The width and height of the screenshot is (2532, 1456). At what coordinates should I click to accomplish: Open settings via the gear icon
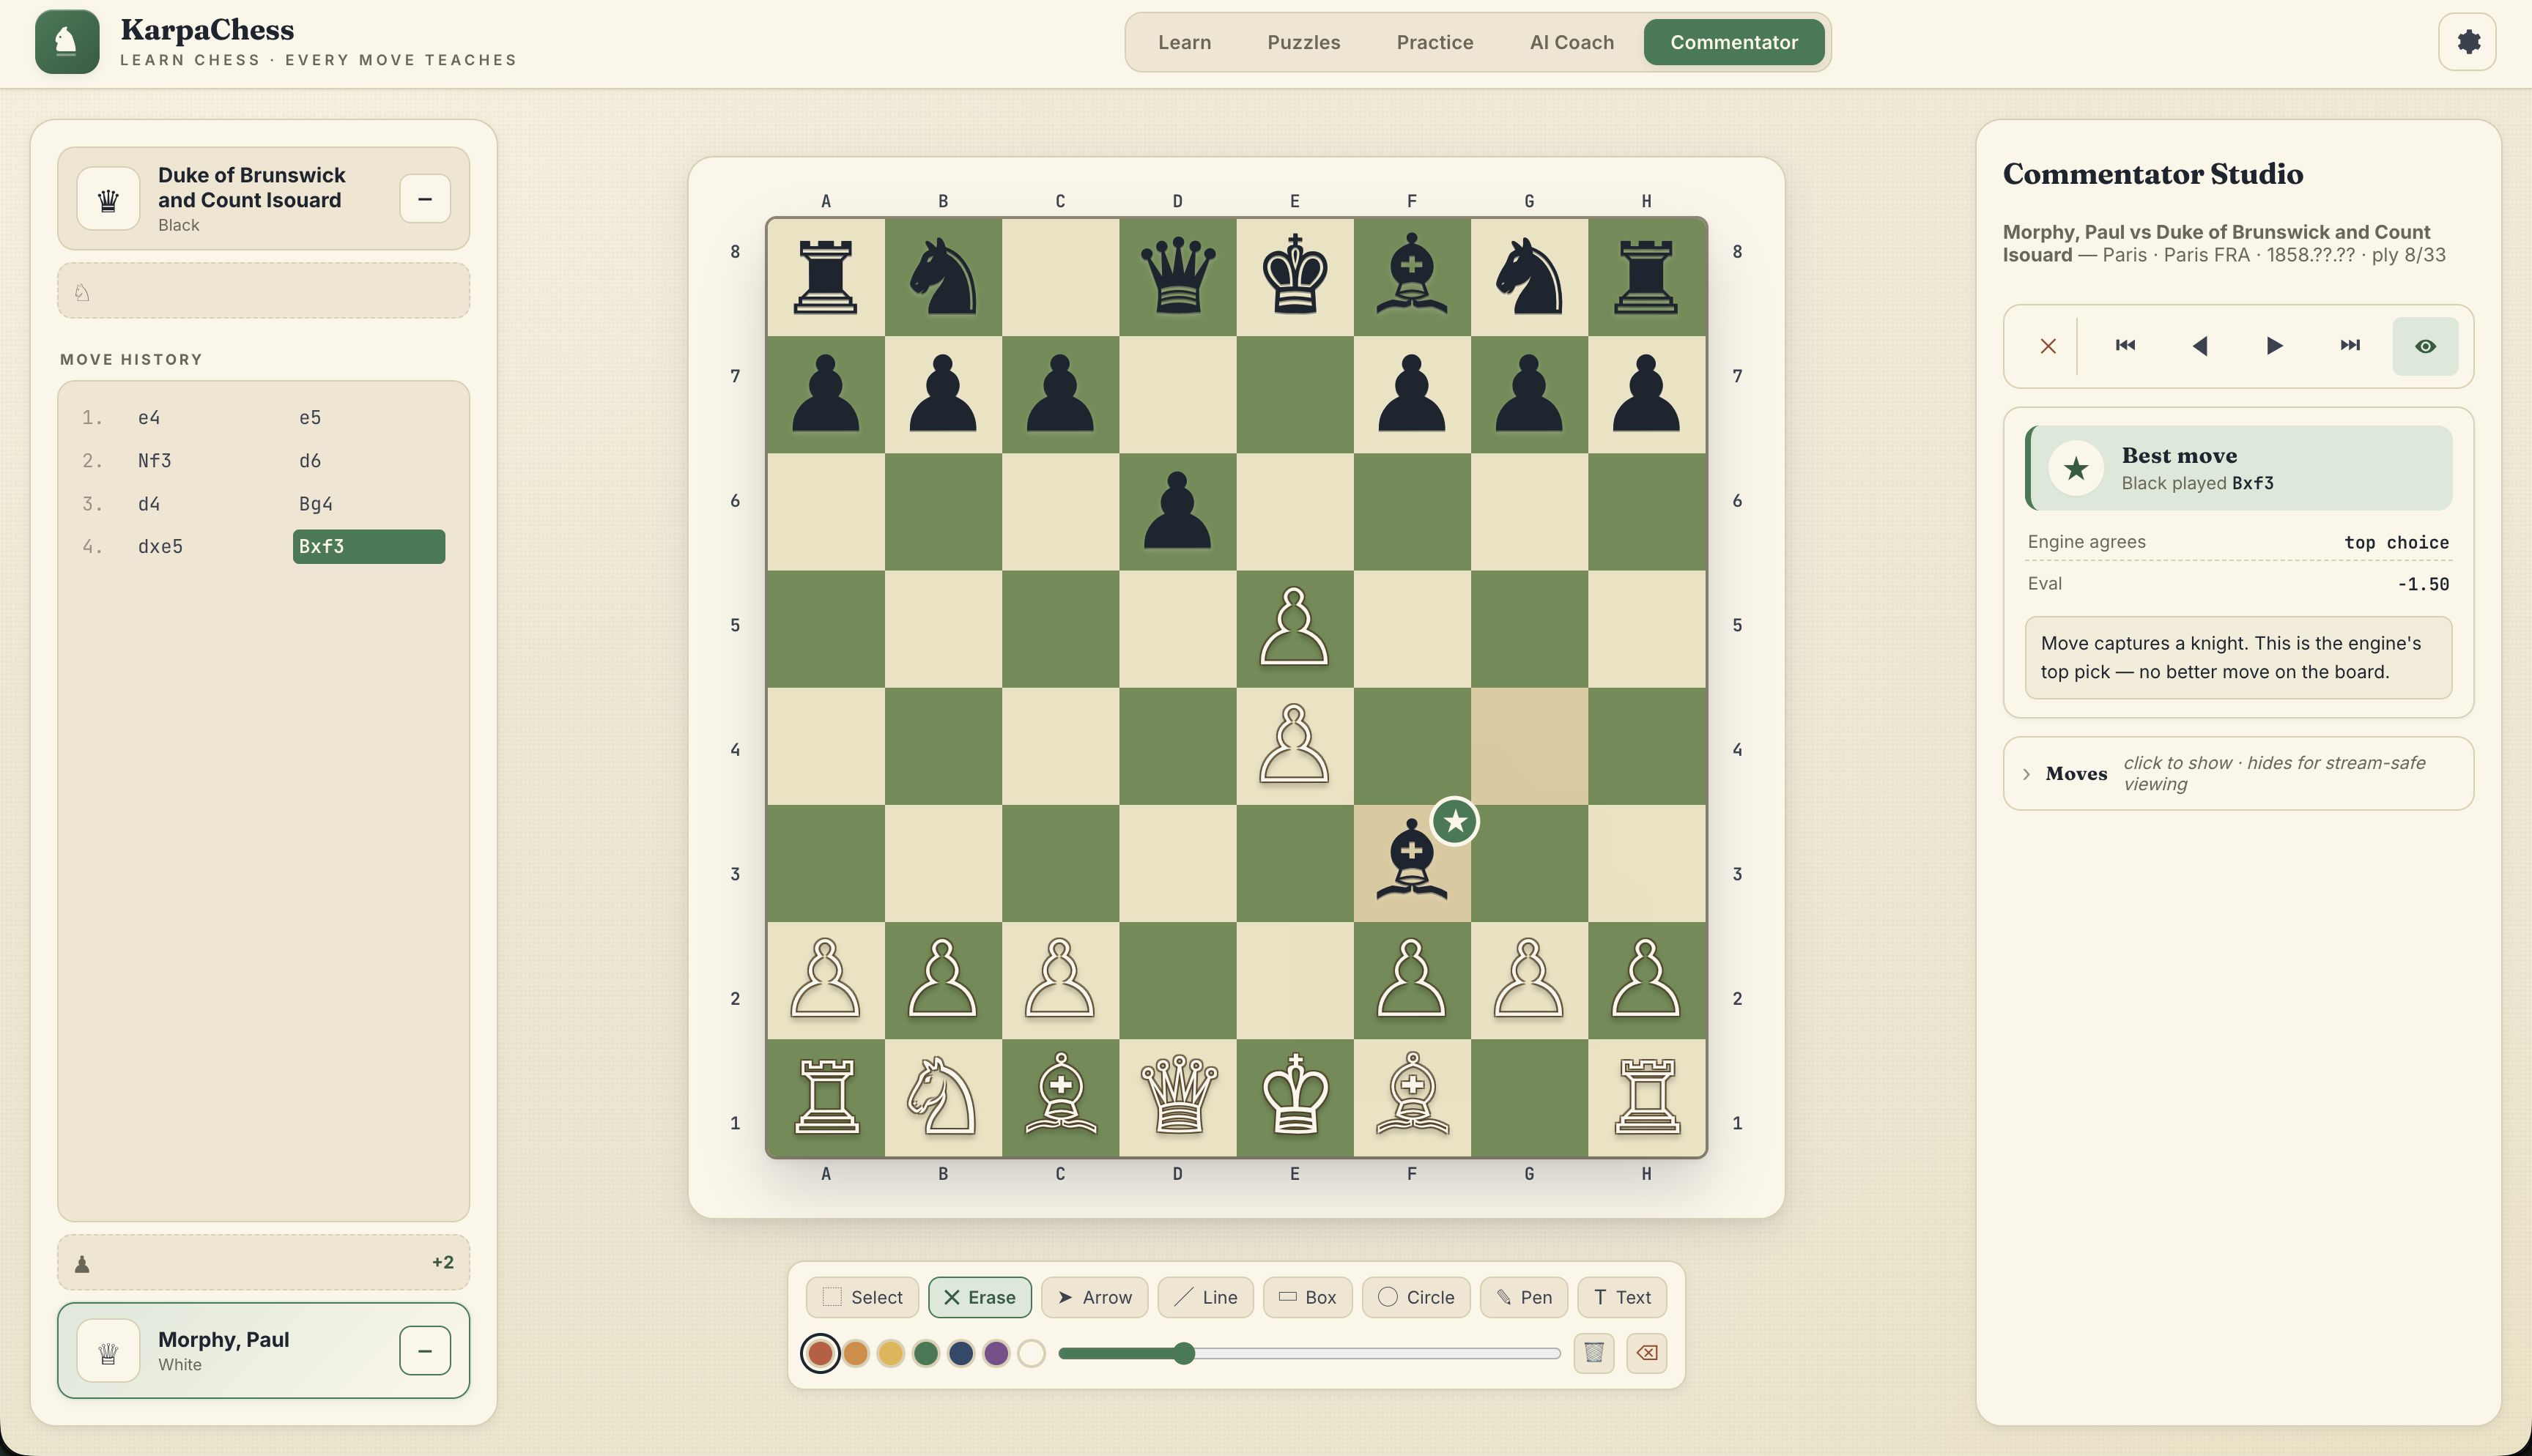point(2467,41)
